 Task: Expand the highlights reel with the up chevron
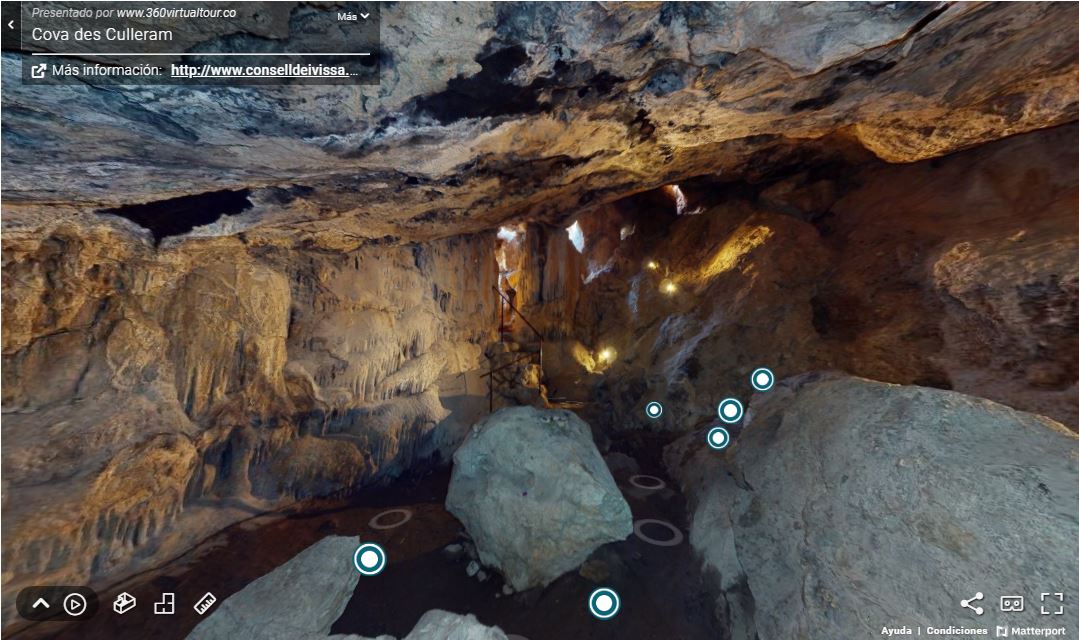pyautogui.click(x=41, y=604)
